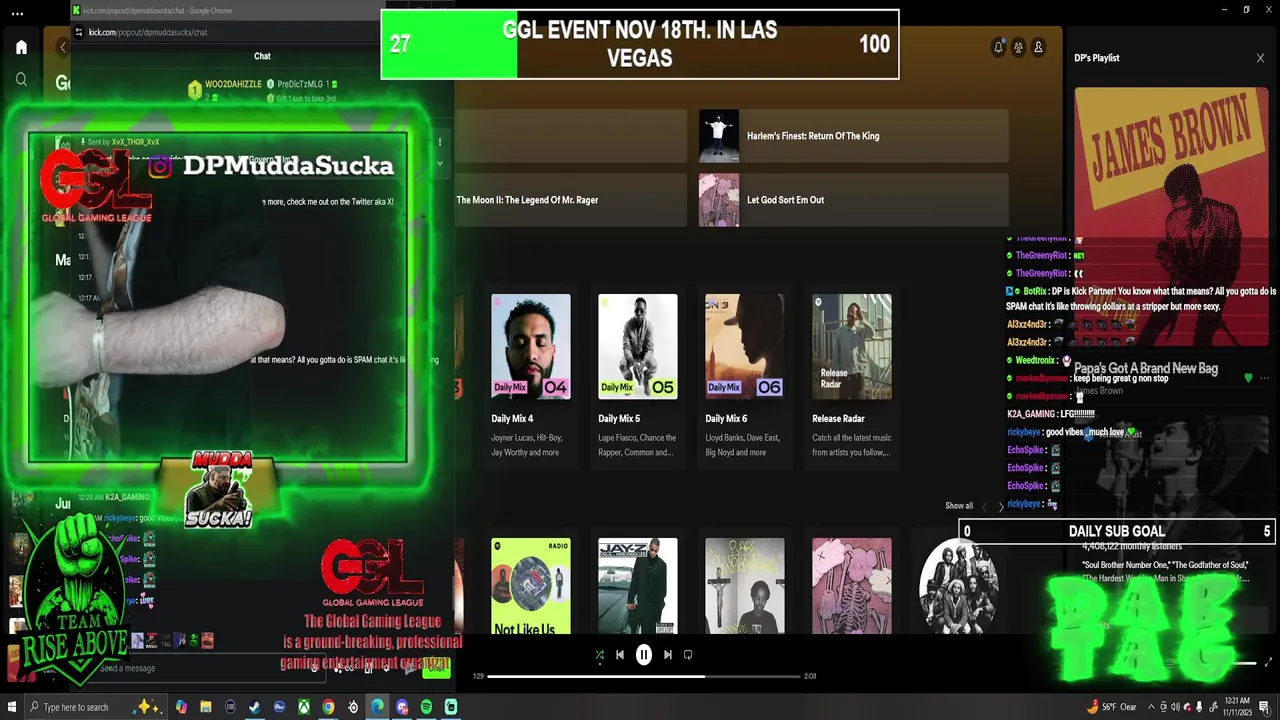
Task: Advance the carousel with the right arrow
Action: pos(1001,507)
